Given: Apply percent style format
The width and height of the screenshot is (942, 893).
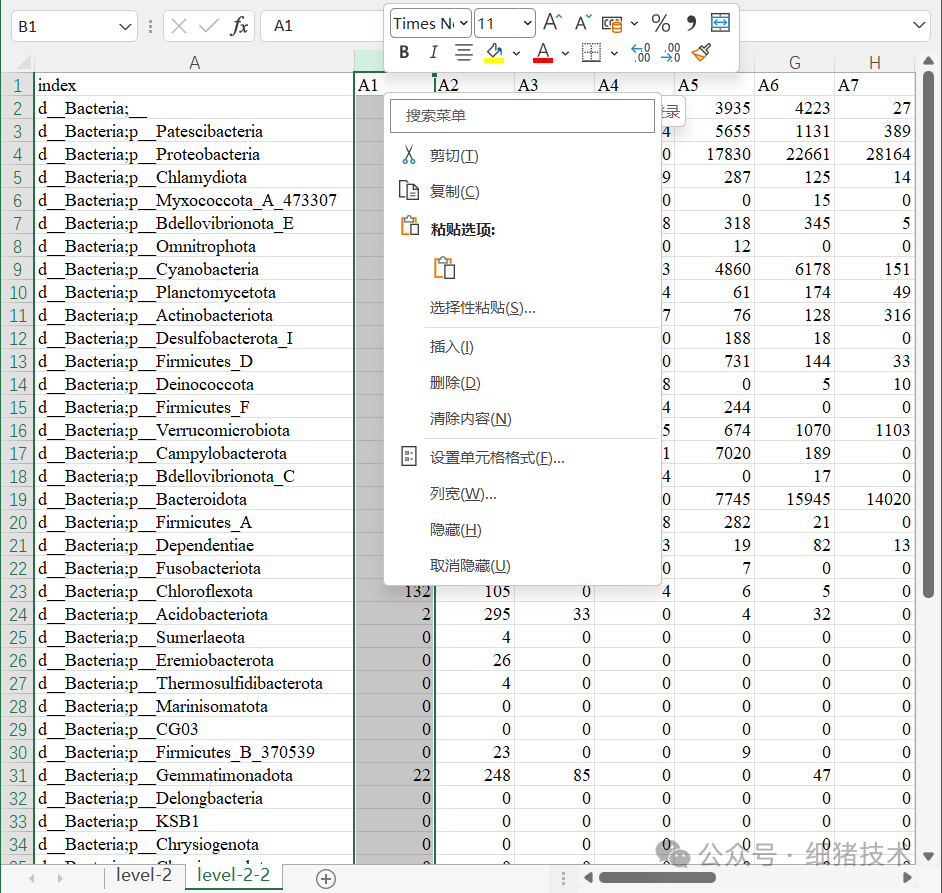Looking at the screenshot, I should (661, 23).
